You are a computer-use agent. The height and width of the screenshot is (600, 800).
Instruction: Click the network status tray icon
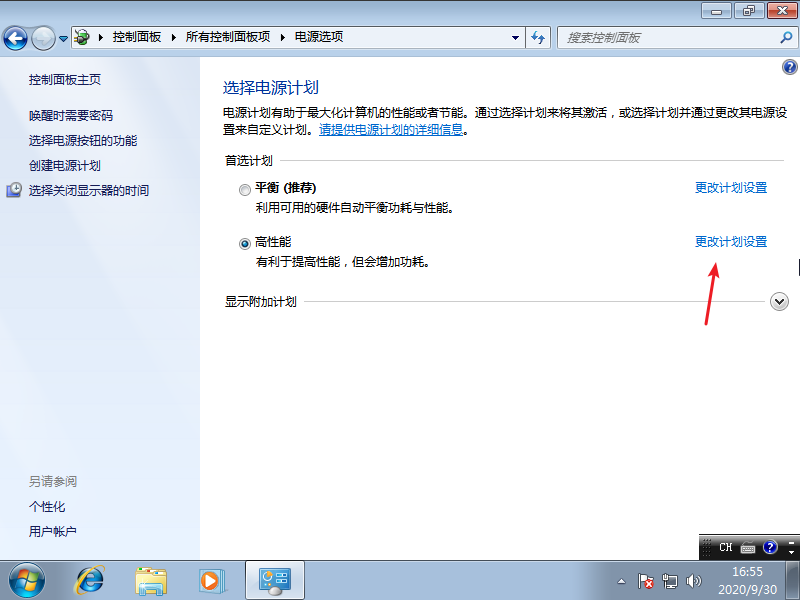coord(671,580)
